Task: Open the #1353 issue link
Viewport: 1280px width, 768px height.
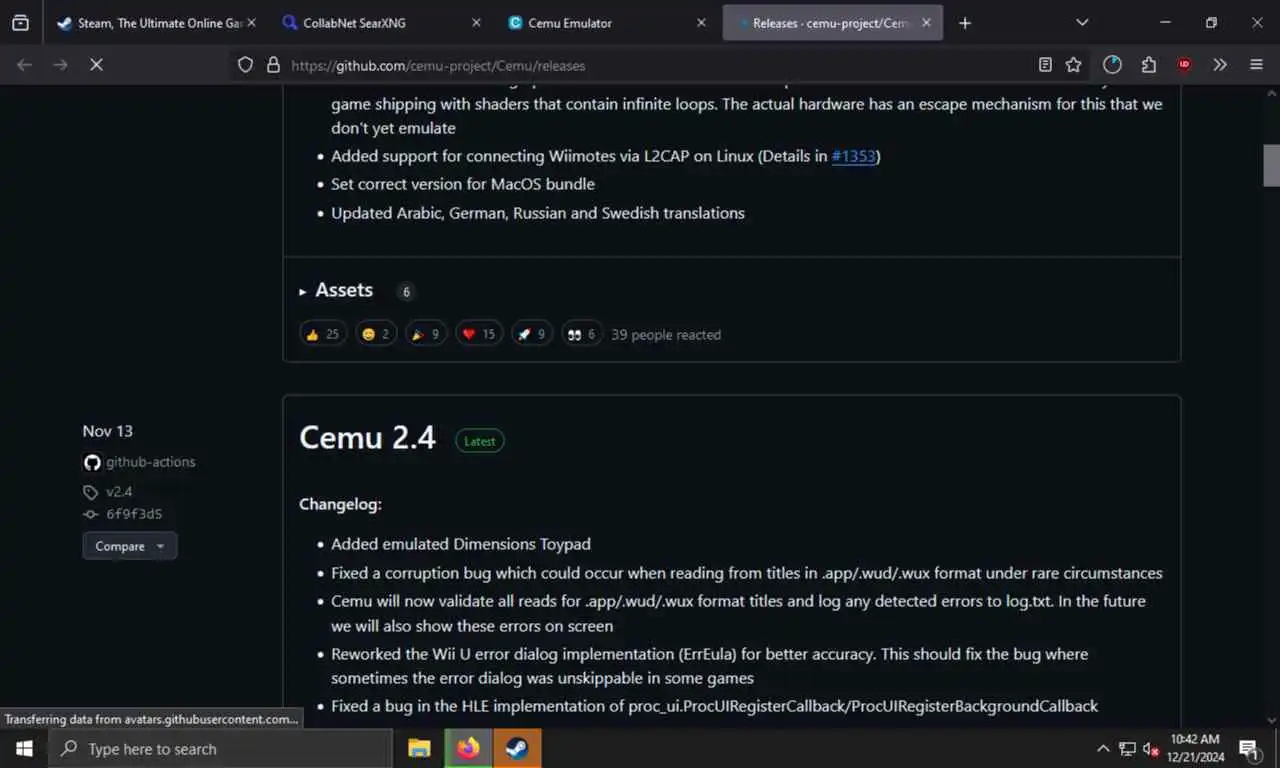Action: pos(853,156)
